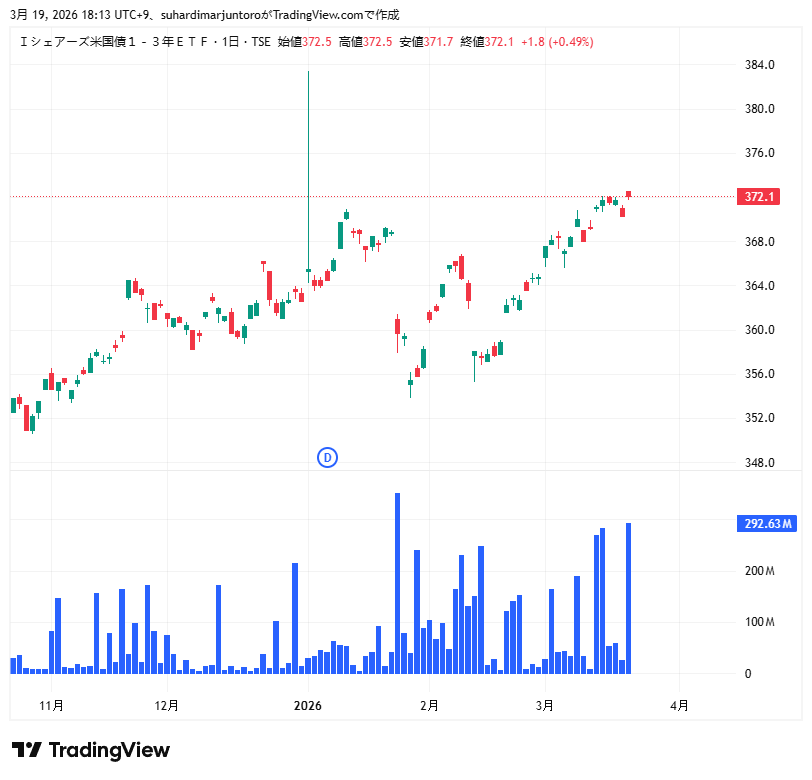The image size is (812, 780).
Task: Click the 2026 time axis label
Action: click(308, 706)
